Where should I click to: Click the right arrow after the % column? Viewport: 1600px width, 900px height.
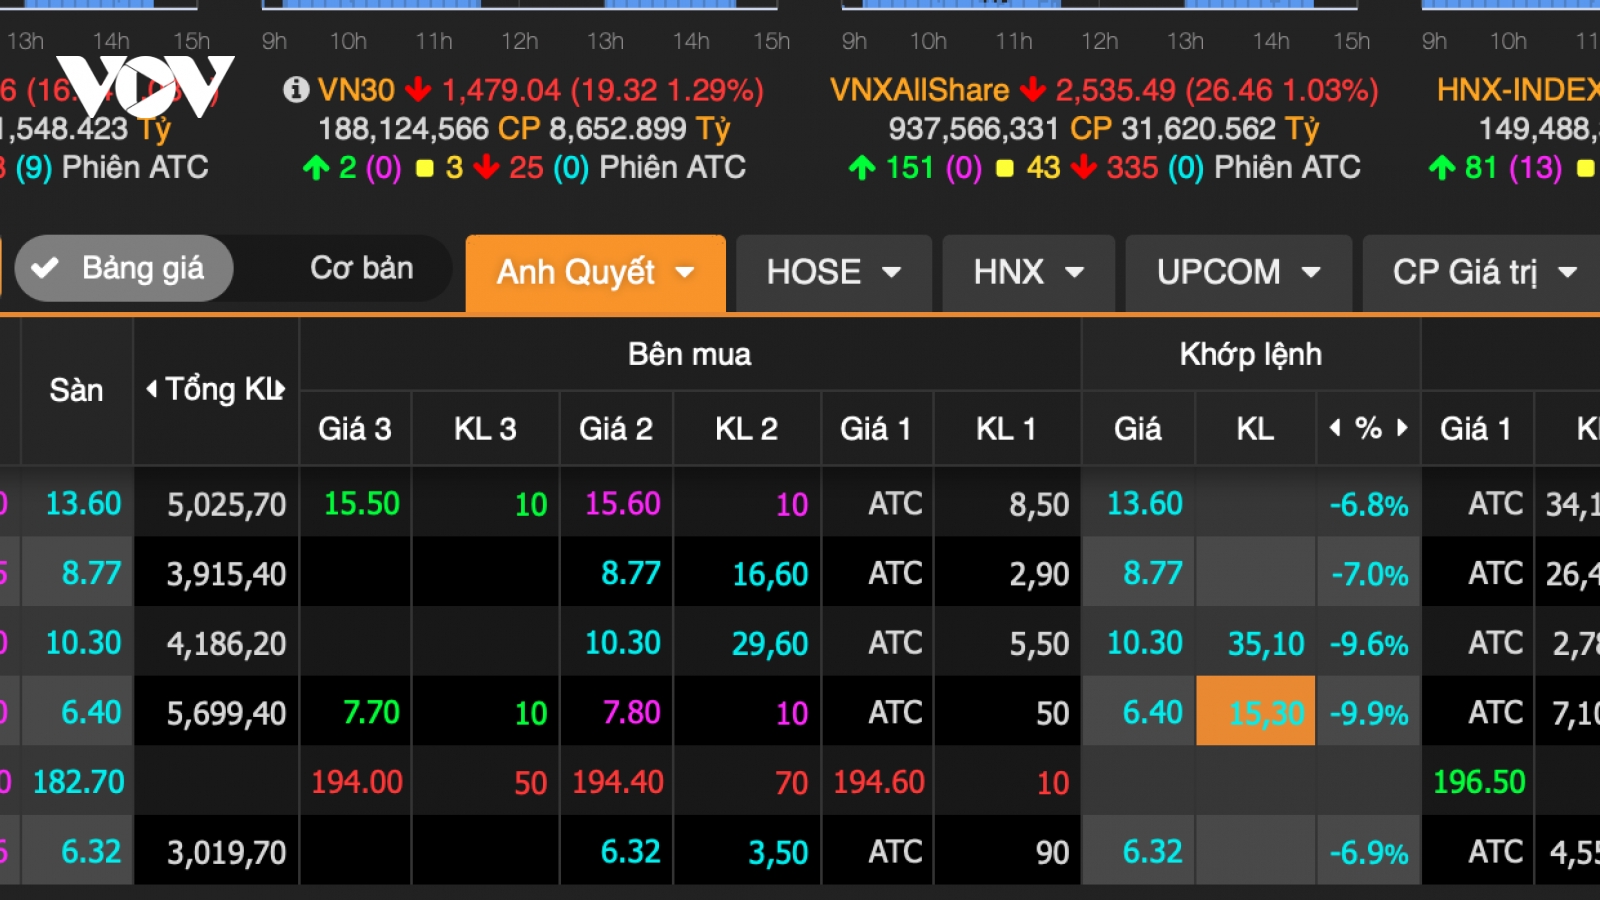(x=1402, y=428)
